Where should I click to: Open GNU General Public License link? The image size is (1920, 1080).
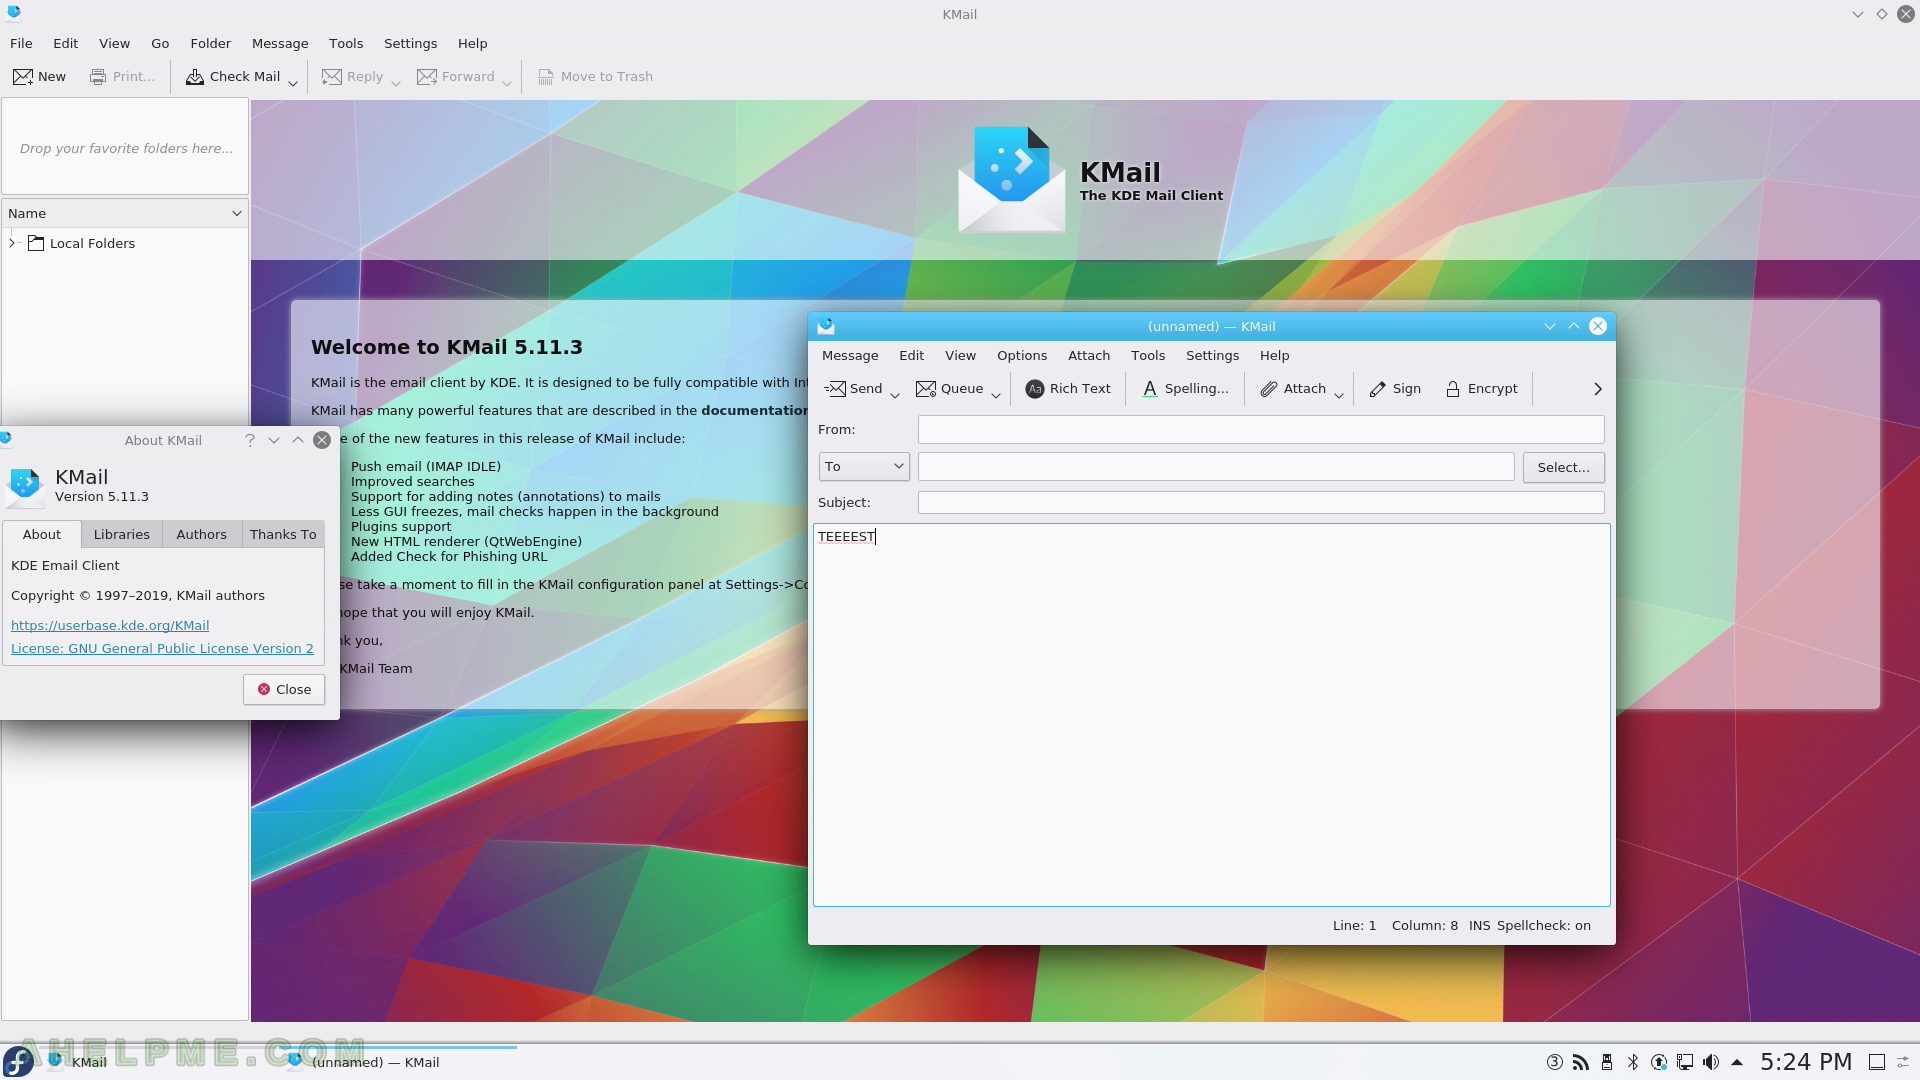[x=162, y=649]
